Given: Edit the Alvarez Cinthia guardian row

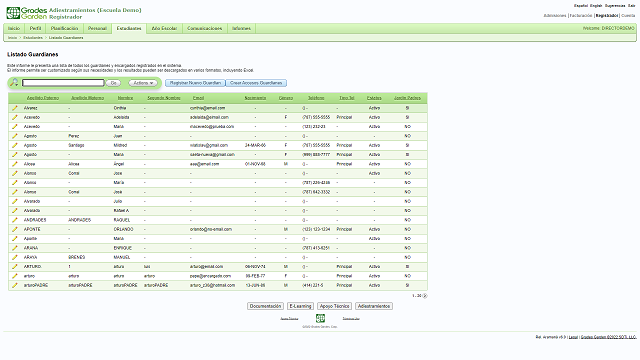Looking at the screenshot, I should [x=15, y=108].
